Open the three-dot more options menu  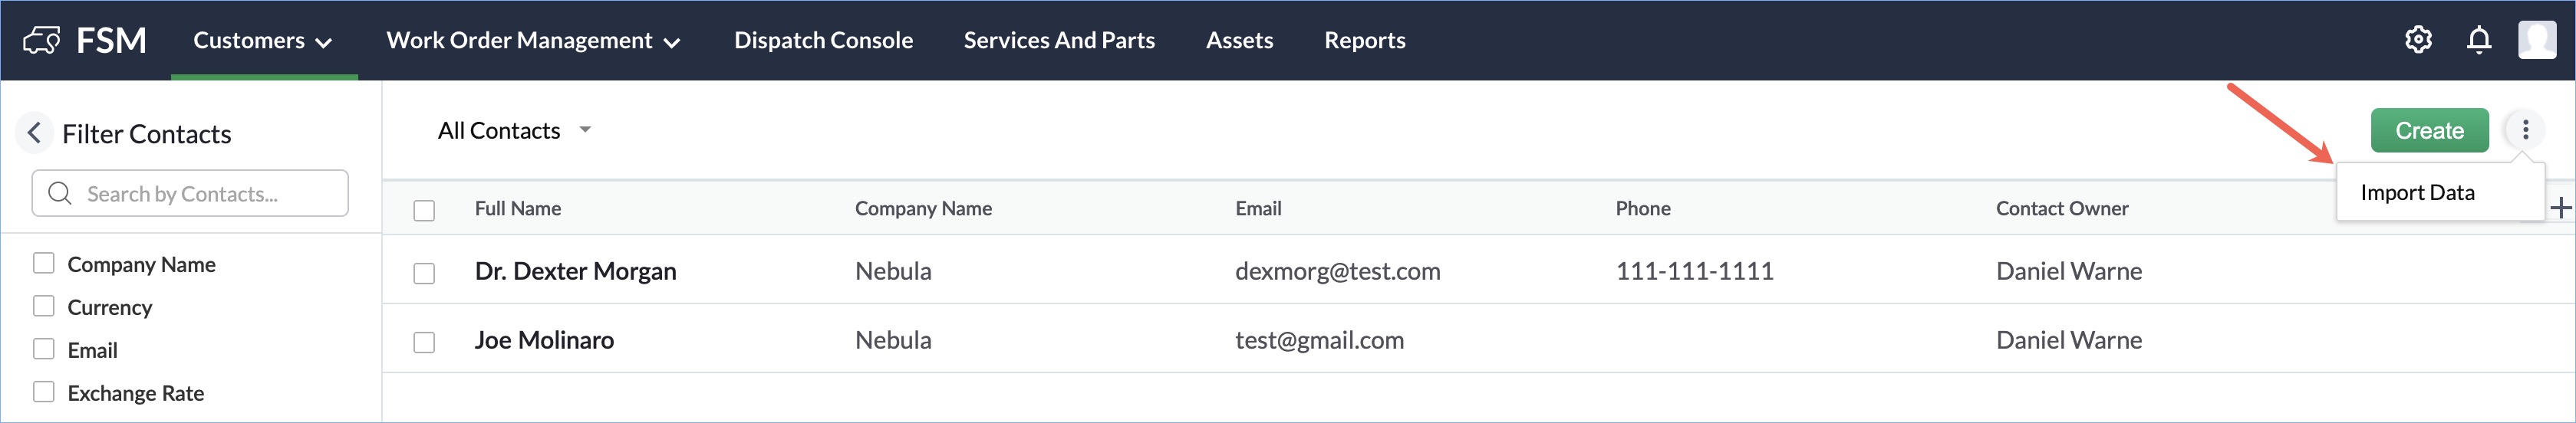2525,130
